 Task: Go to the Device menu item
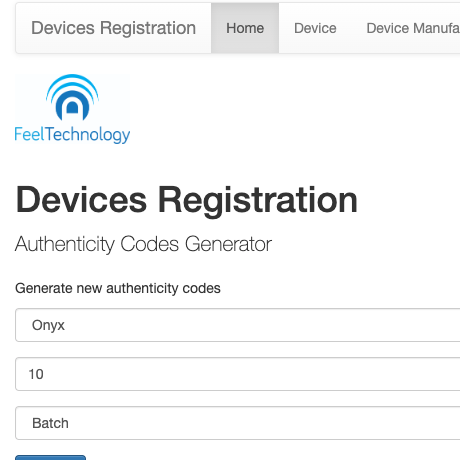click(x=315, y=28)
